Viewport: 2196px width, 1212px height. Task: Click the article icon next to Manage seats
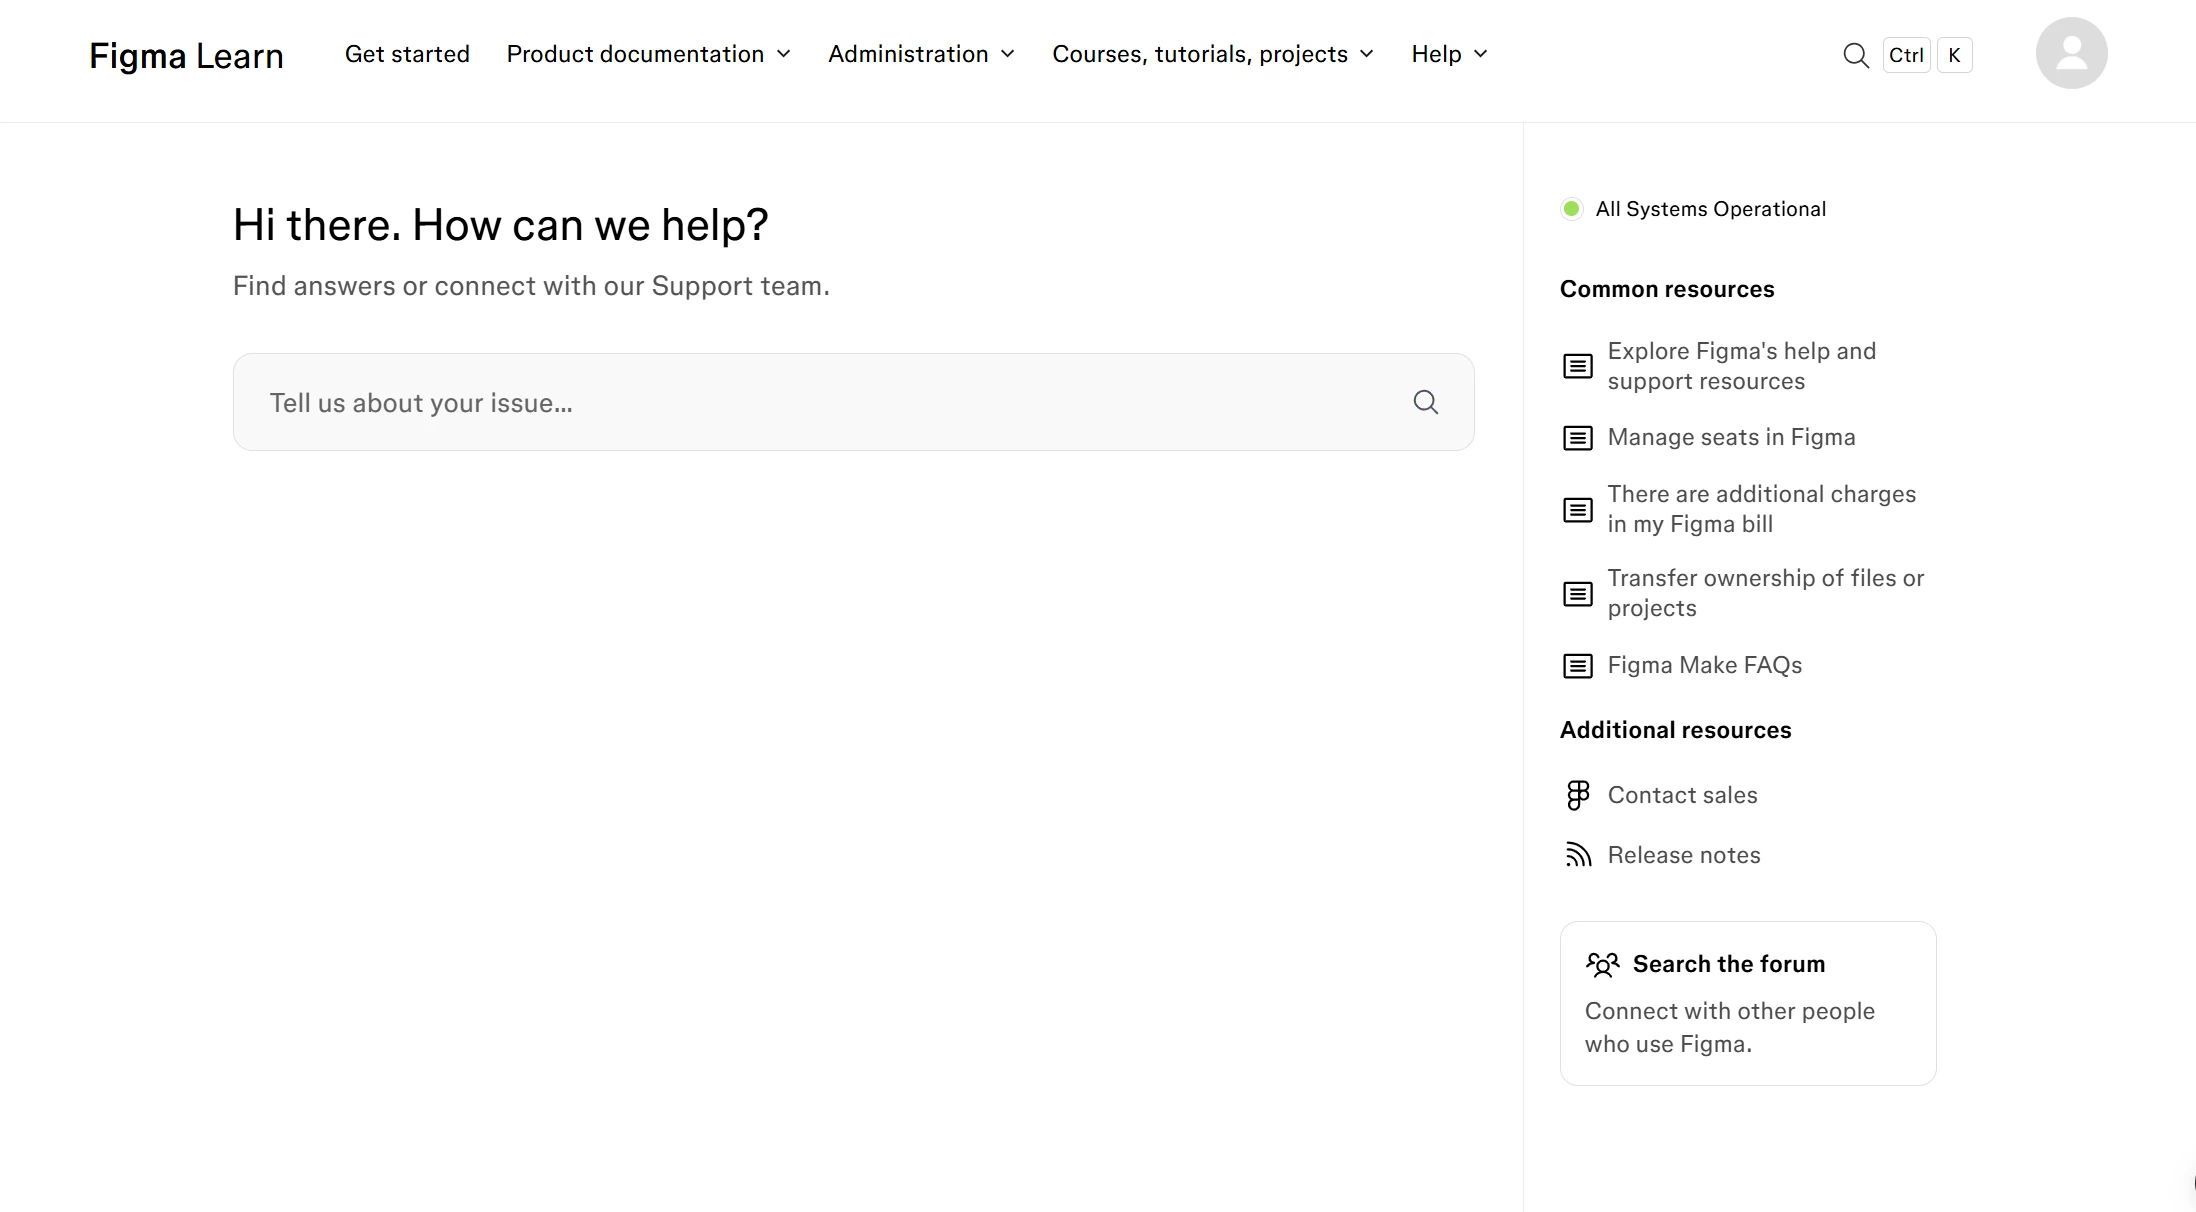click(x=1578, y=438)
